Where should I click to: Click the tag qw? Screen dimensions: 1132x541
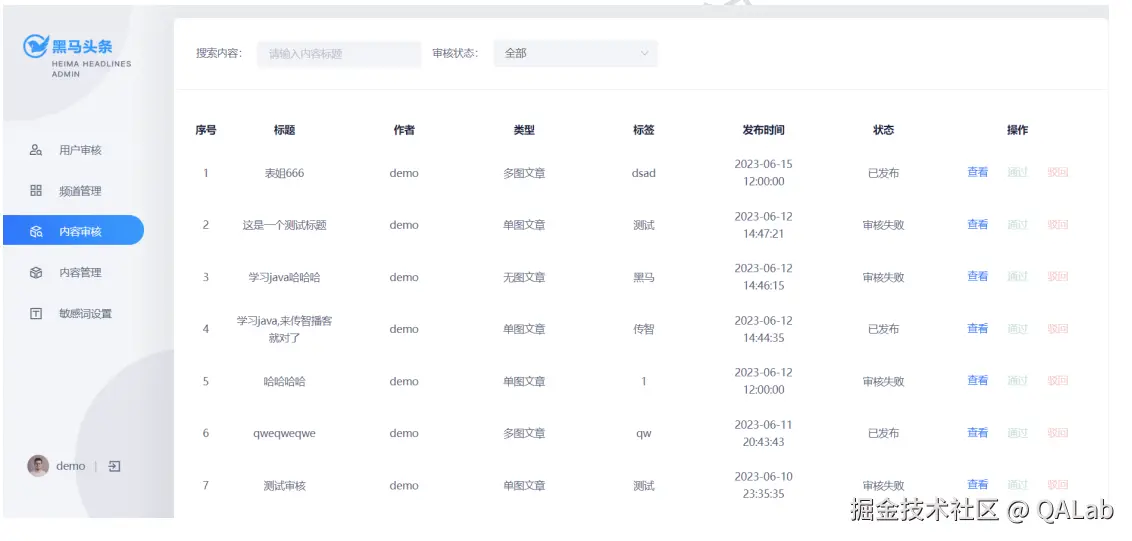pyautogui.click(x=643, y=433)
